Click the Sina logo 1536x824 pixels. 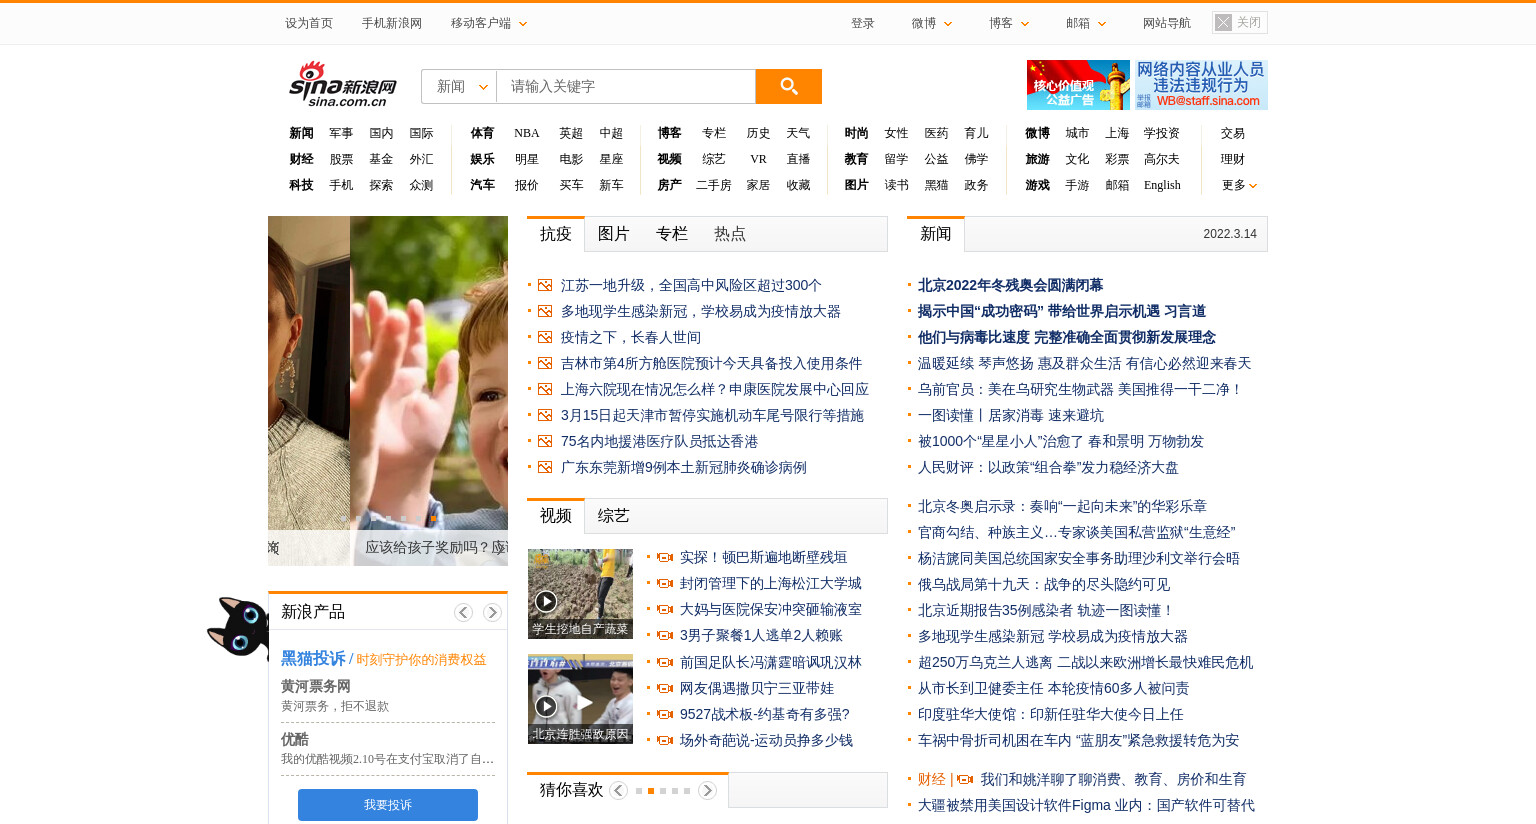(343, 85)
